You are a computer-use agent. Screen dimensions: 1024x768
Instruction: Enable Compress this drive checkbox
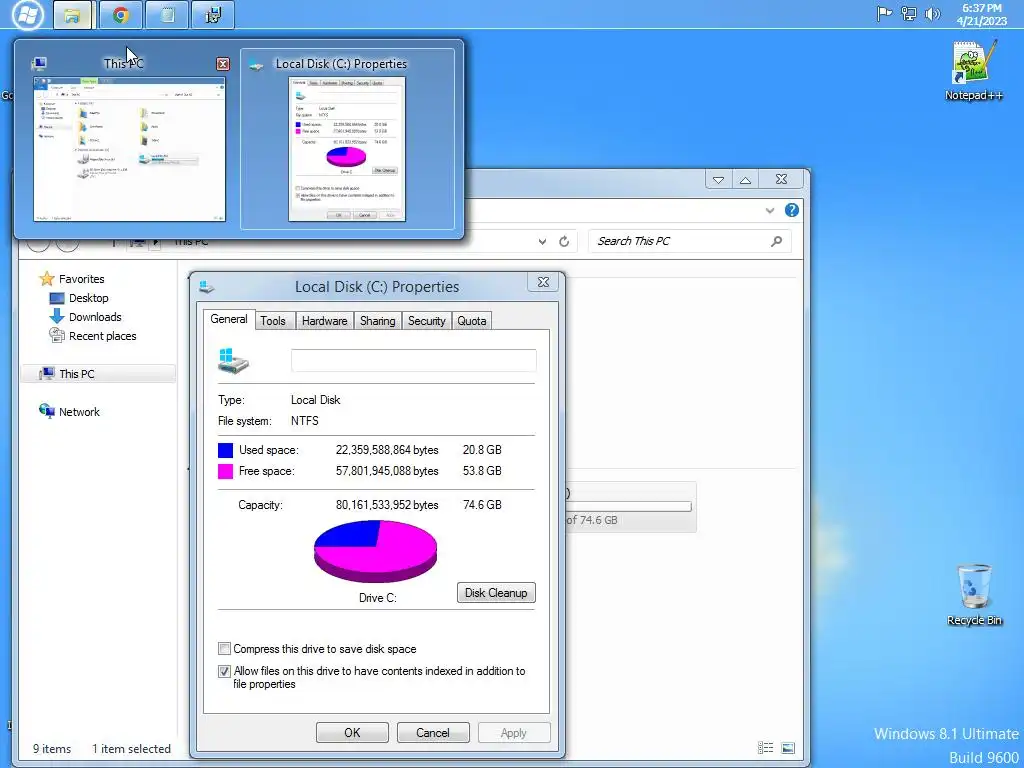[225, 648]
